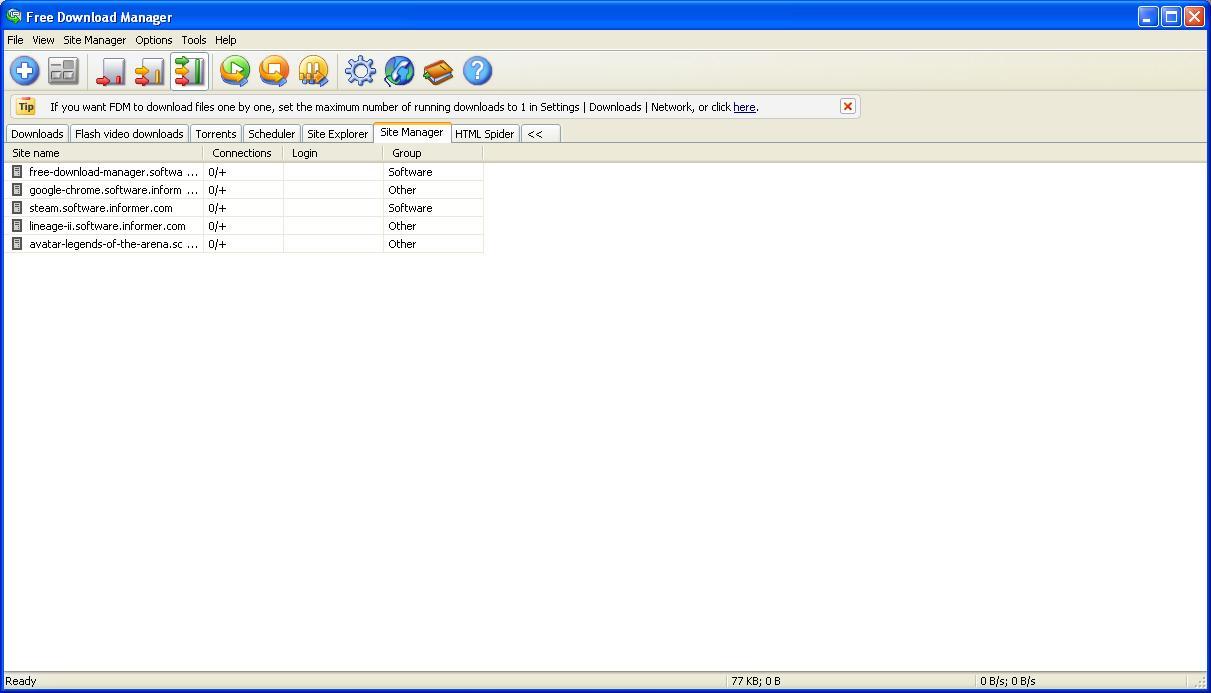
Task: Stop downloads using the orange arrow icon
Action: click(273, 71)
